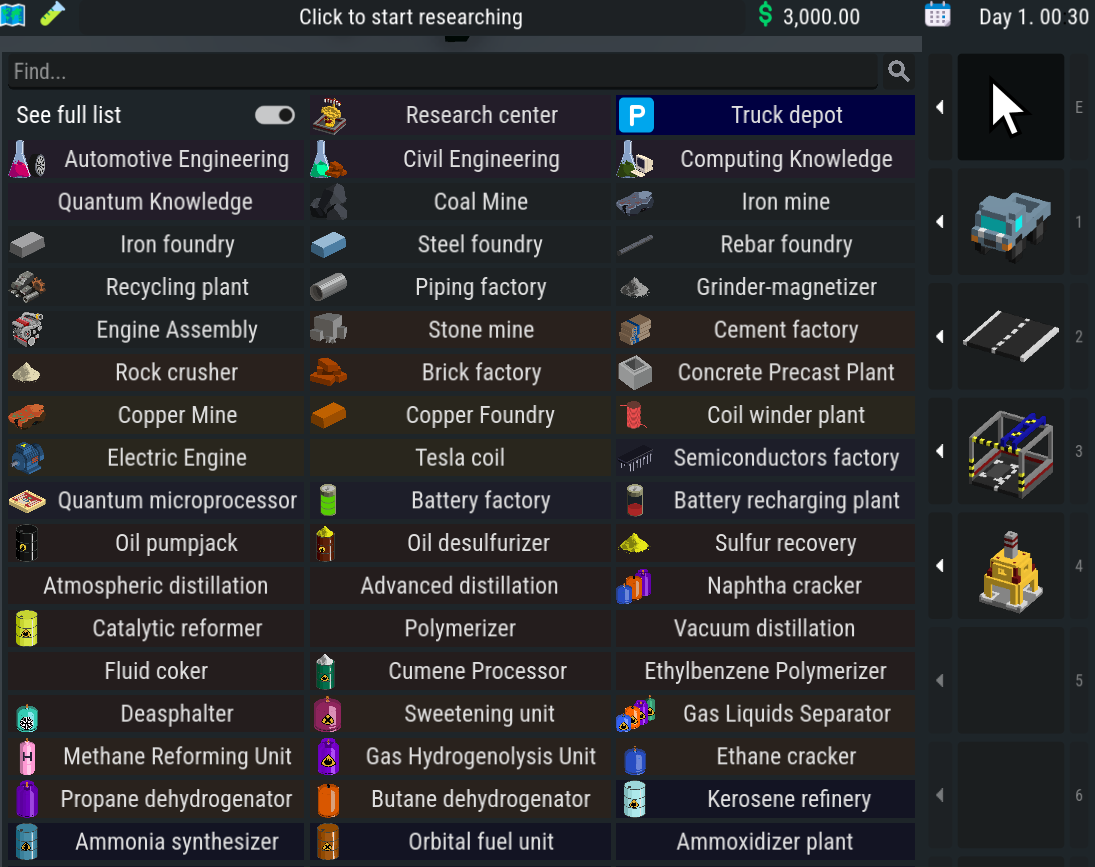Click the magnifying glass search icon
Screen dimensions: 1095x867
[x=899, y=71]
